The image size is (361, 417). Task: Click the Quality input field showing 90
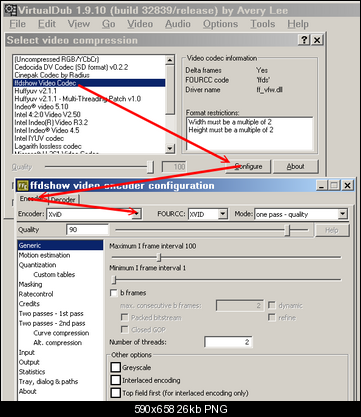point(87,230)
